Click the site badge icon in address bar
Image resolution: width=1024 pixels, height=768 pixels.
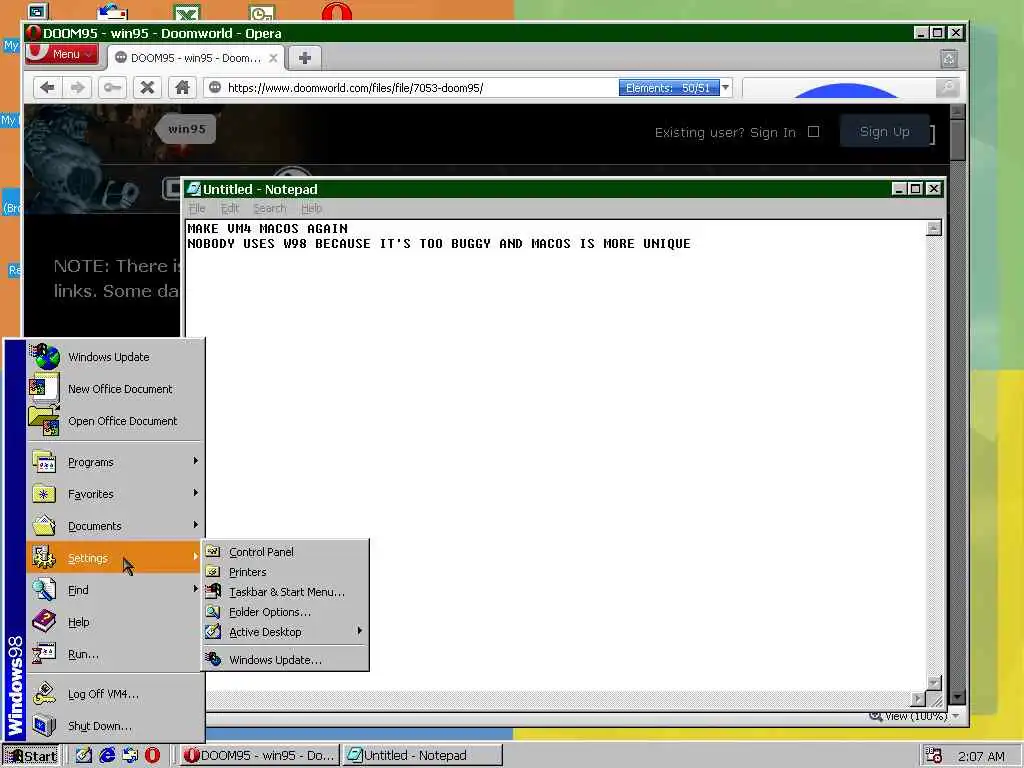pyautogui.click(x=215, y=88)
